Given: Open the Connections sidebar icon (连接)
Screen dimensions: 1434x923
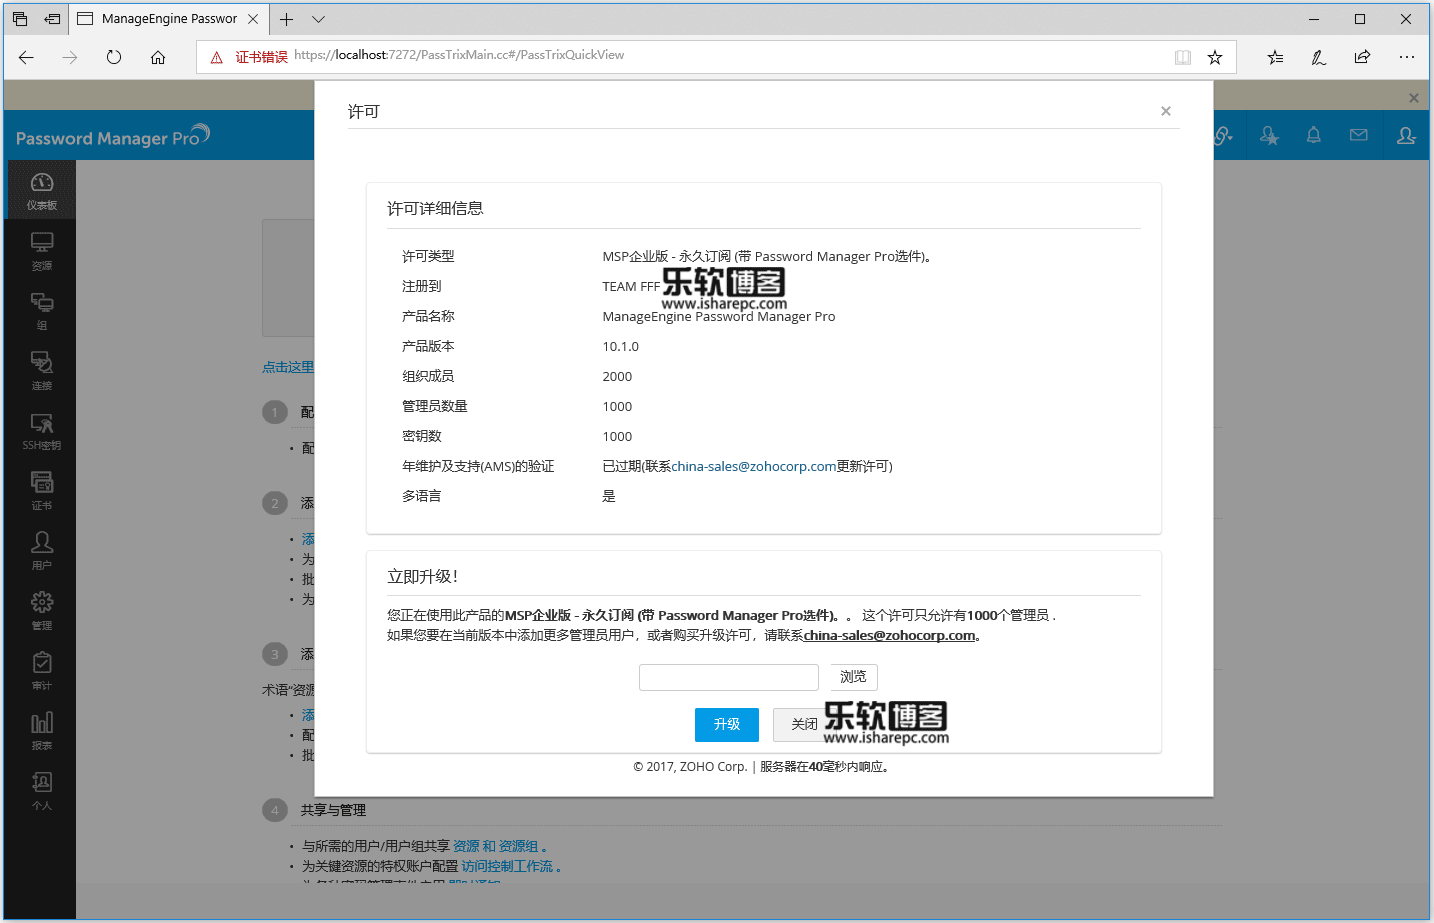Looking at the screenshot, I should tap(41, 371).
